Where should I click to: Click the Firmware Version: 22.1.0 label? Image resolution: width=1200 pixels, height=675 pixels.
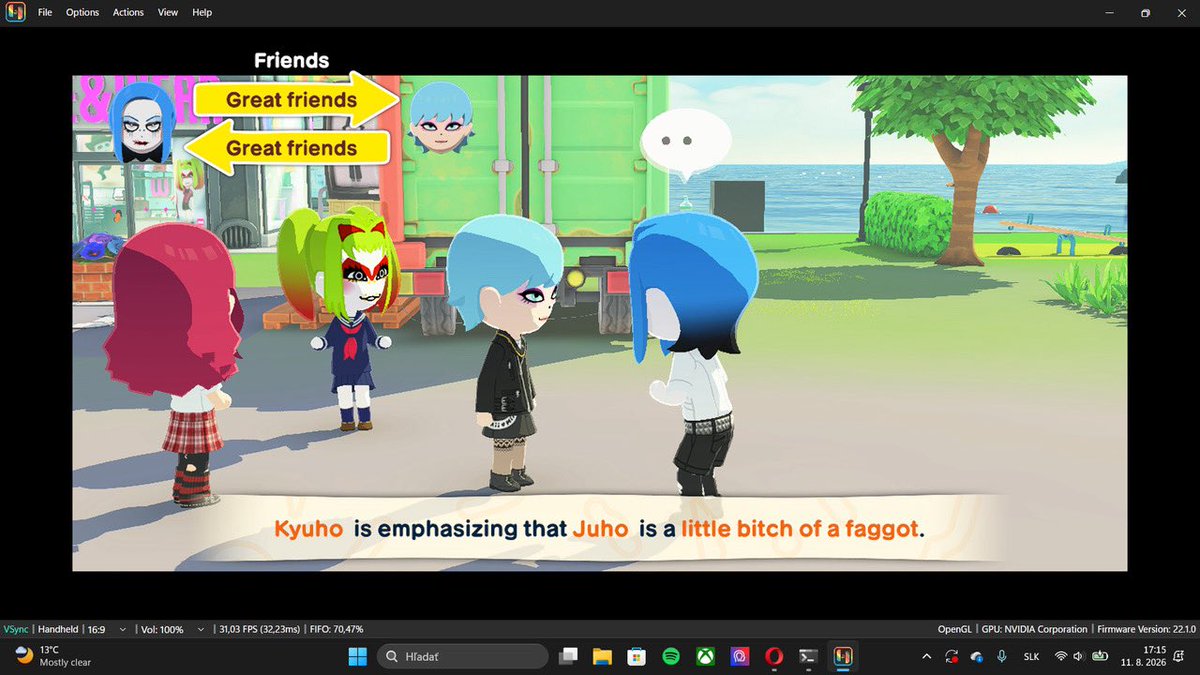point(1146,629)
